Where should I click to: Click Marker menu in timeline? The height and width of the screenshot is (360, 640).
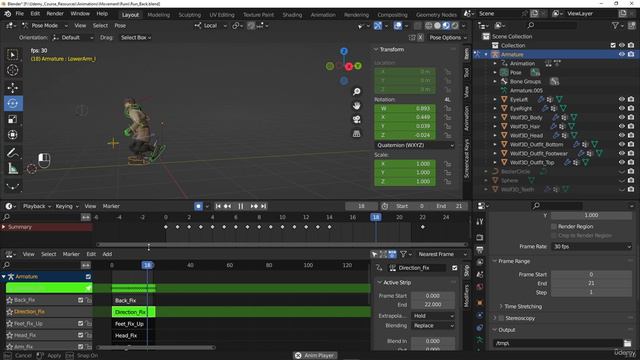pos(111,206)
